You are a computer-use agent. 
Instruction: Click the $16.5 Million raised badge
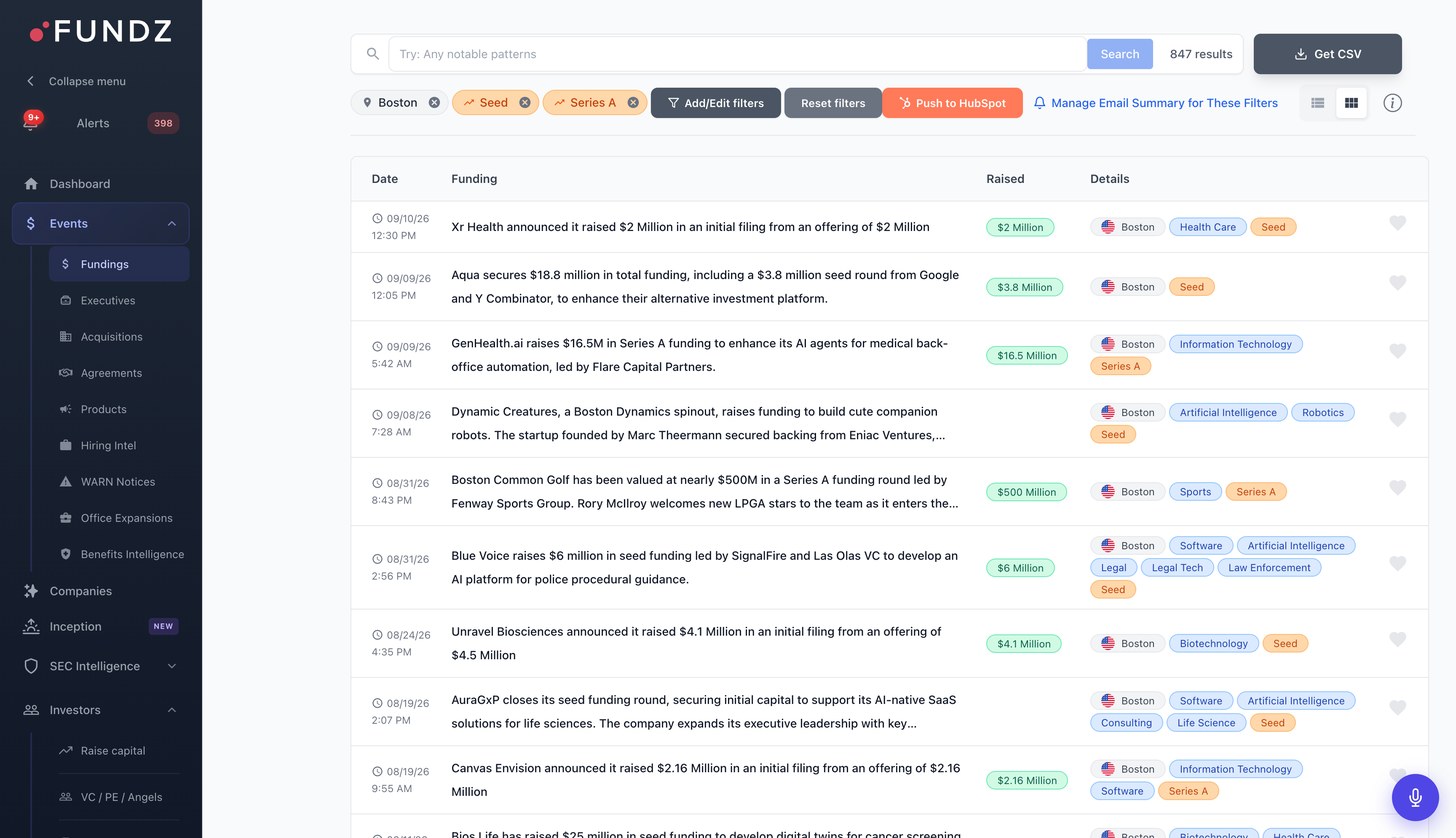pos(1027,355)
